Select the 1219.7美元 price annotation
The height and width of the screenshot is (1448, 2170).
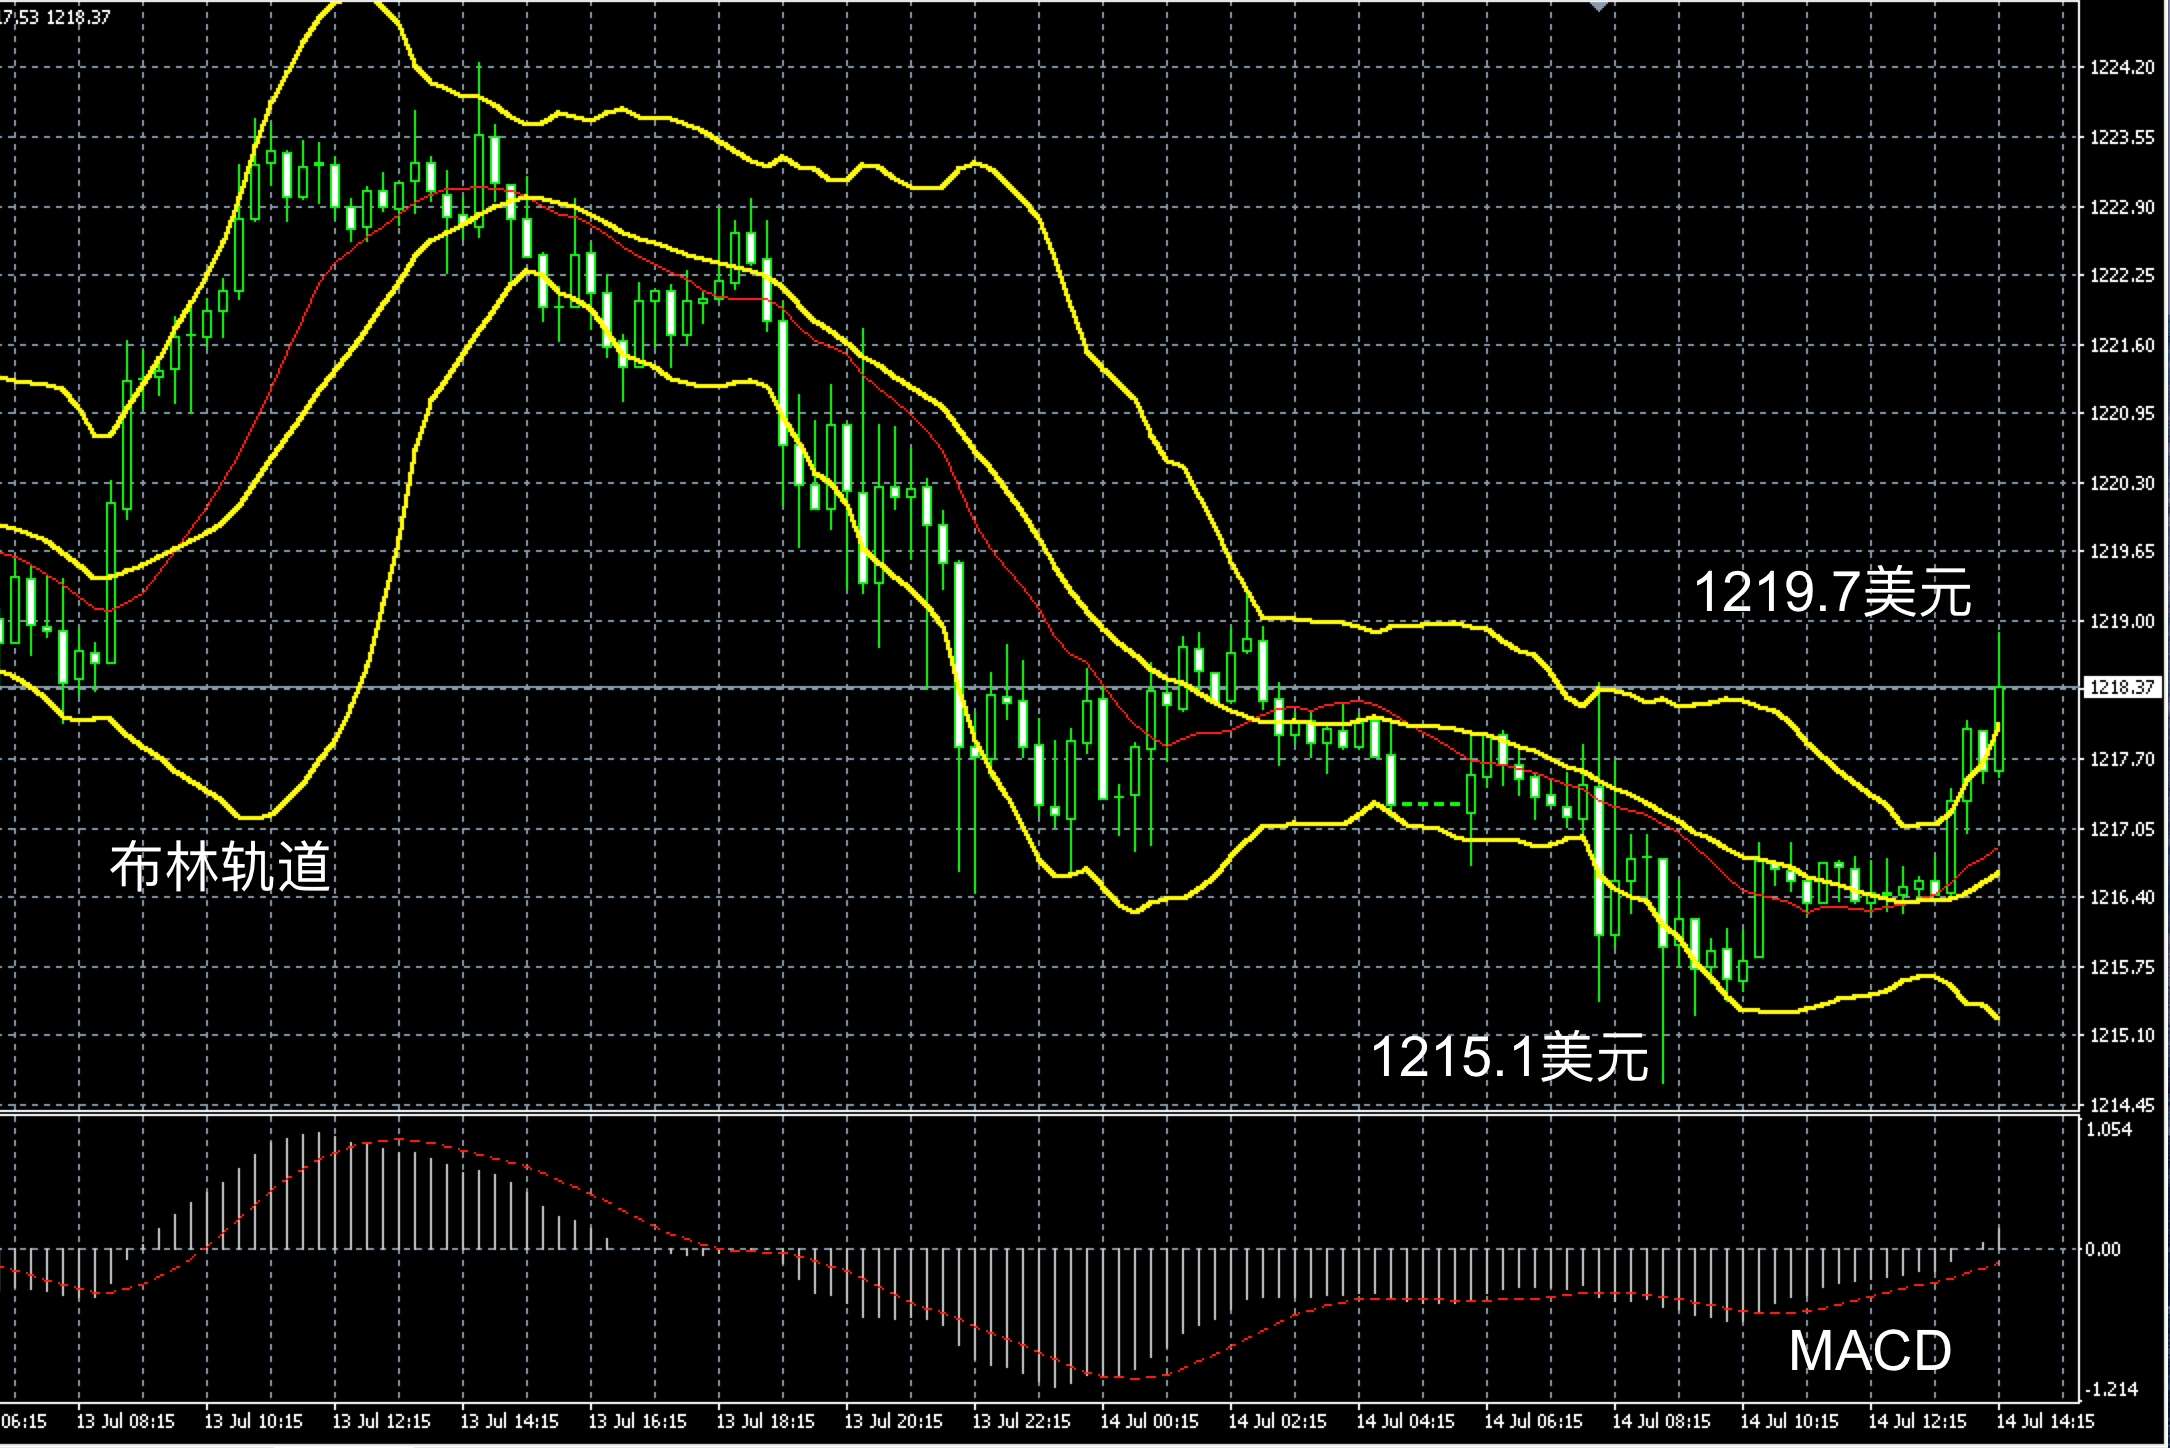pos(1832,592)
